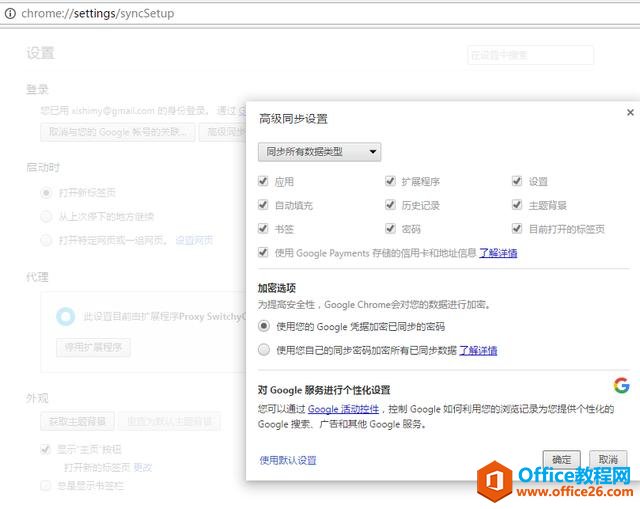
Task: Open 了解详情 link next to Google Payments
Action: pyautogui.click(x=498, y=253)
